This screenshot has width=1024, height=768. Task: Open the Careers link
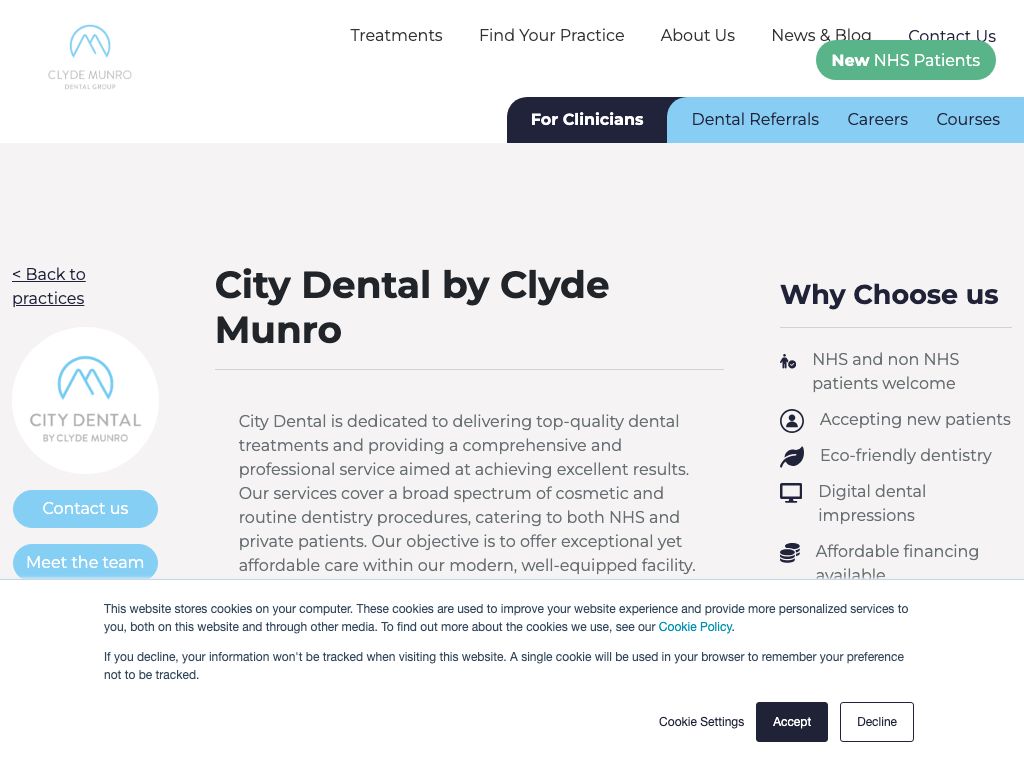tap(877, 120)
